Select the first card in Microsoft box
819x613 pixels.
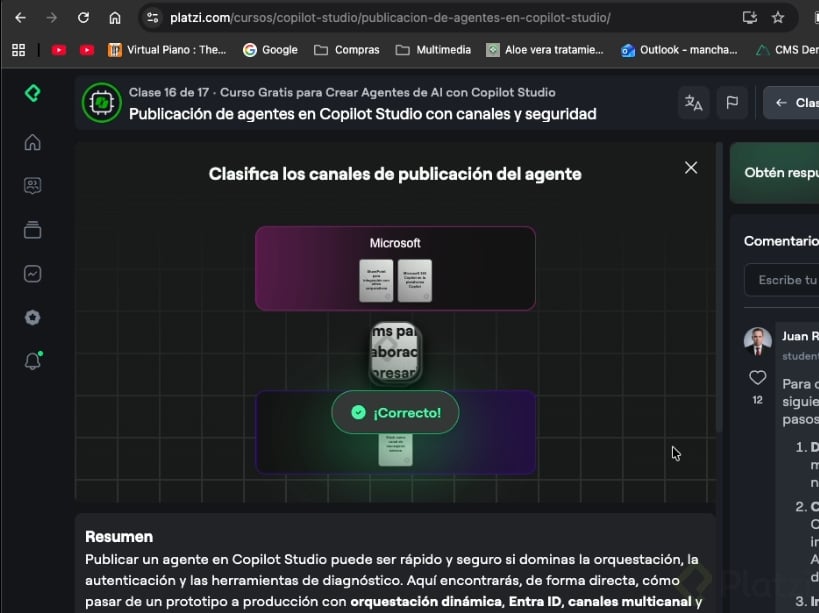tap(376, 281)
